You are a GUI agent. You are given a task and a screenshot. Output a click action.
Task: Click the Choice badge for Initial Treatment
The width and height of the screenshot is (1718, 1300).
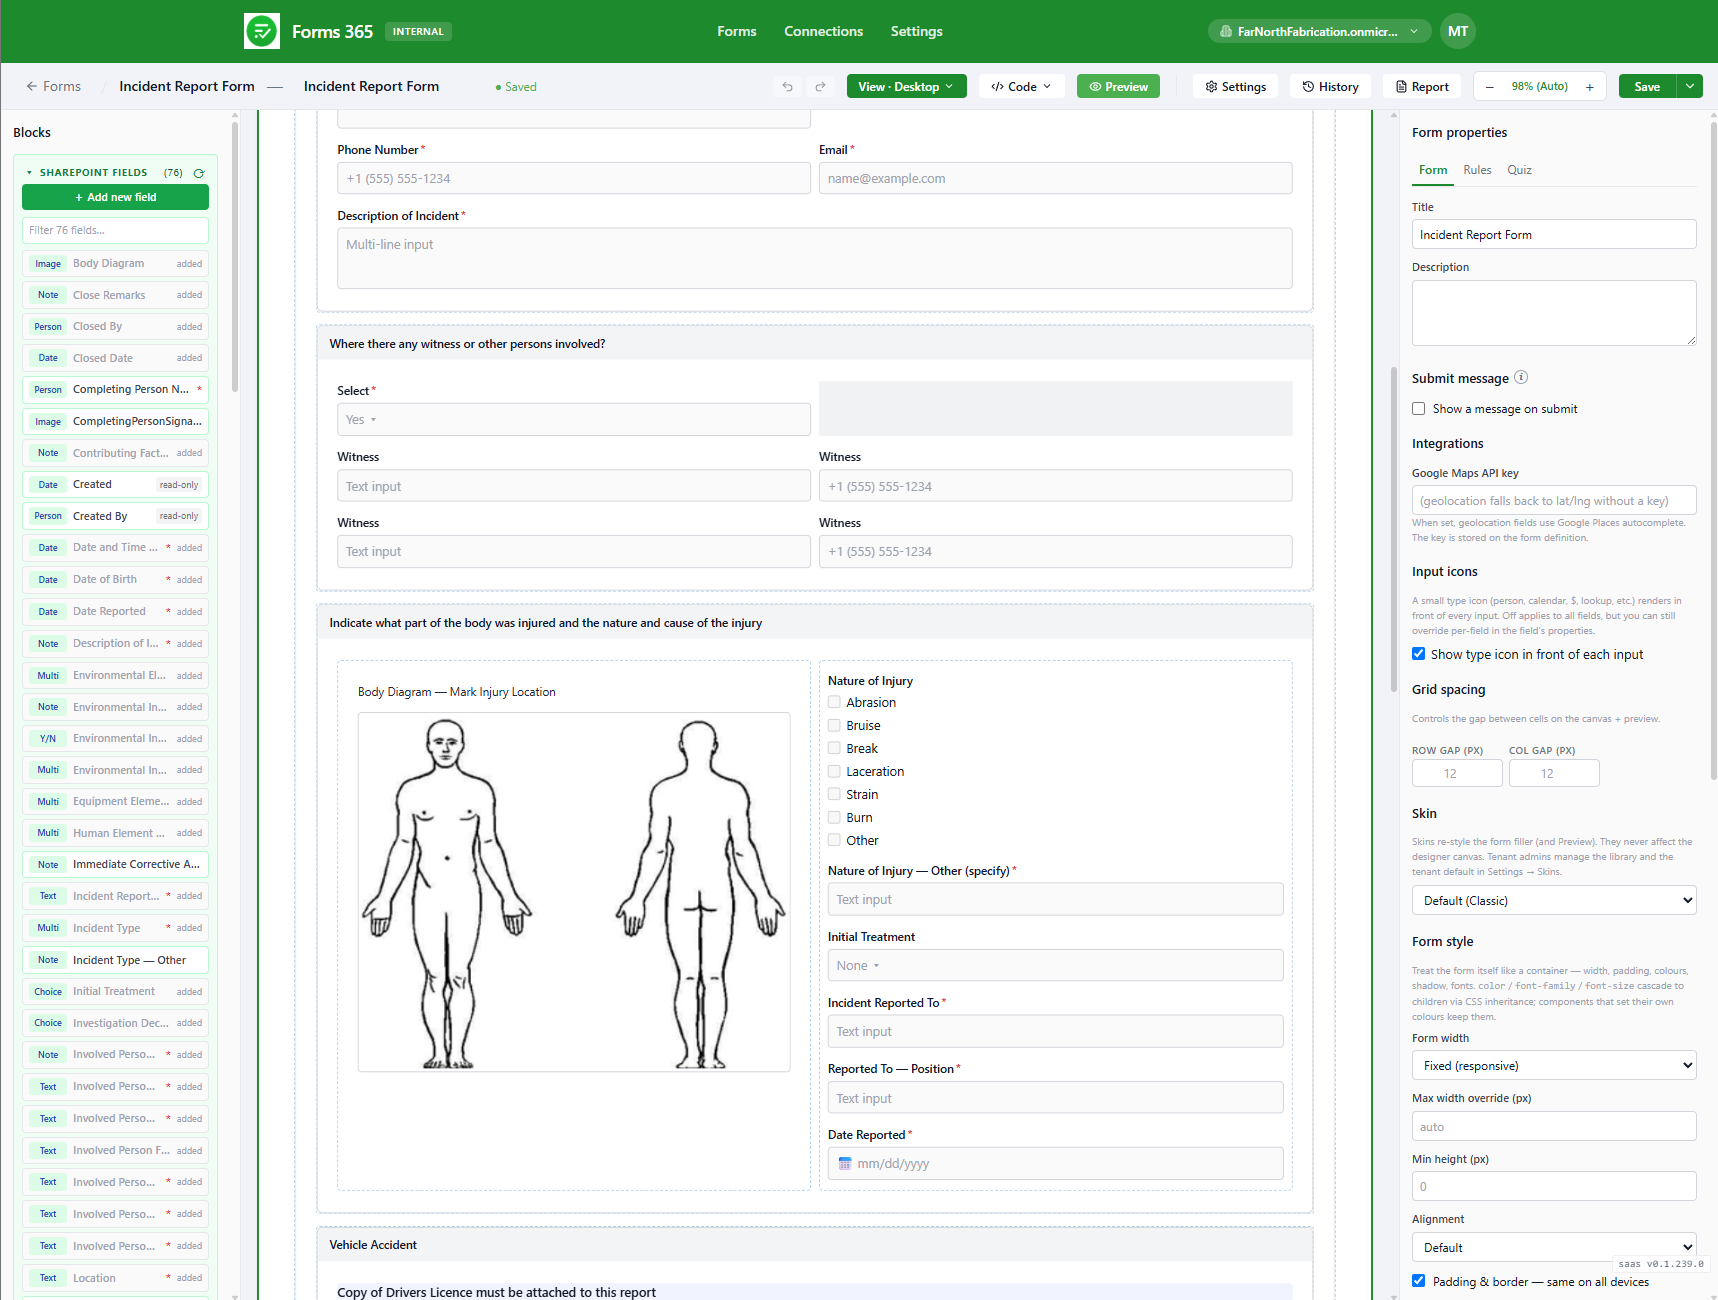pos(48,992)
